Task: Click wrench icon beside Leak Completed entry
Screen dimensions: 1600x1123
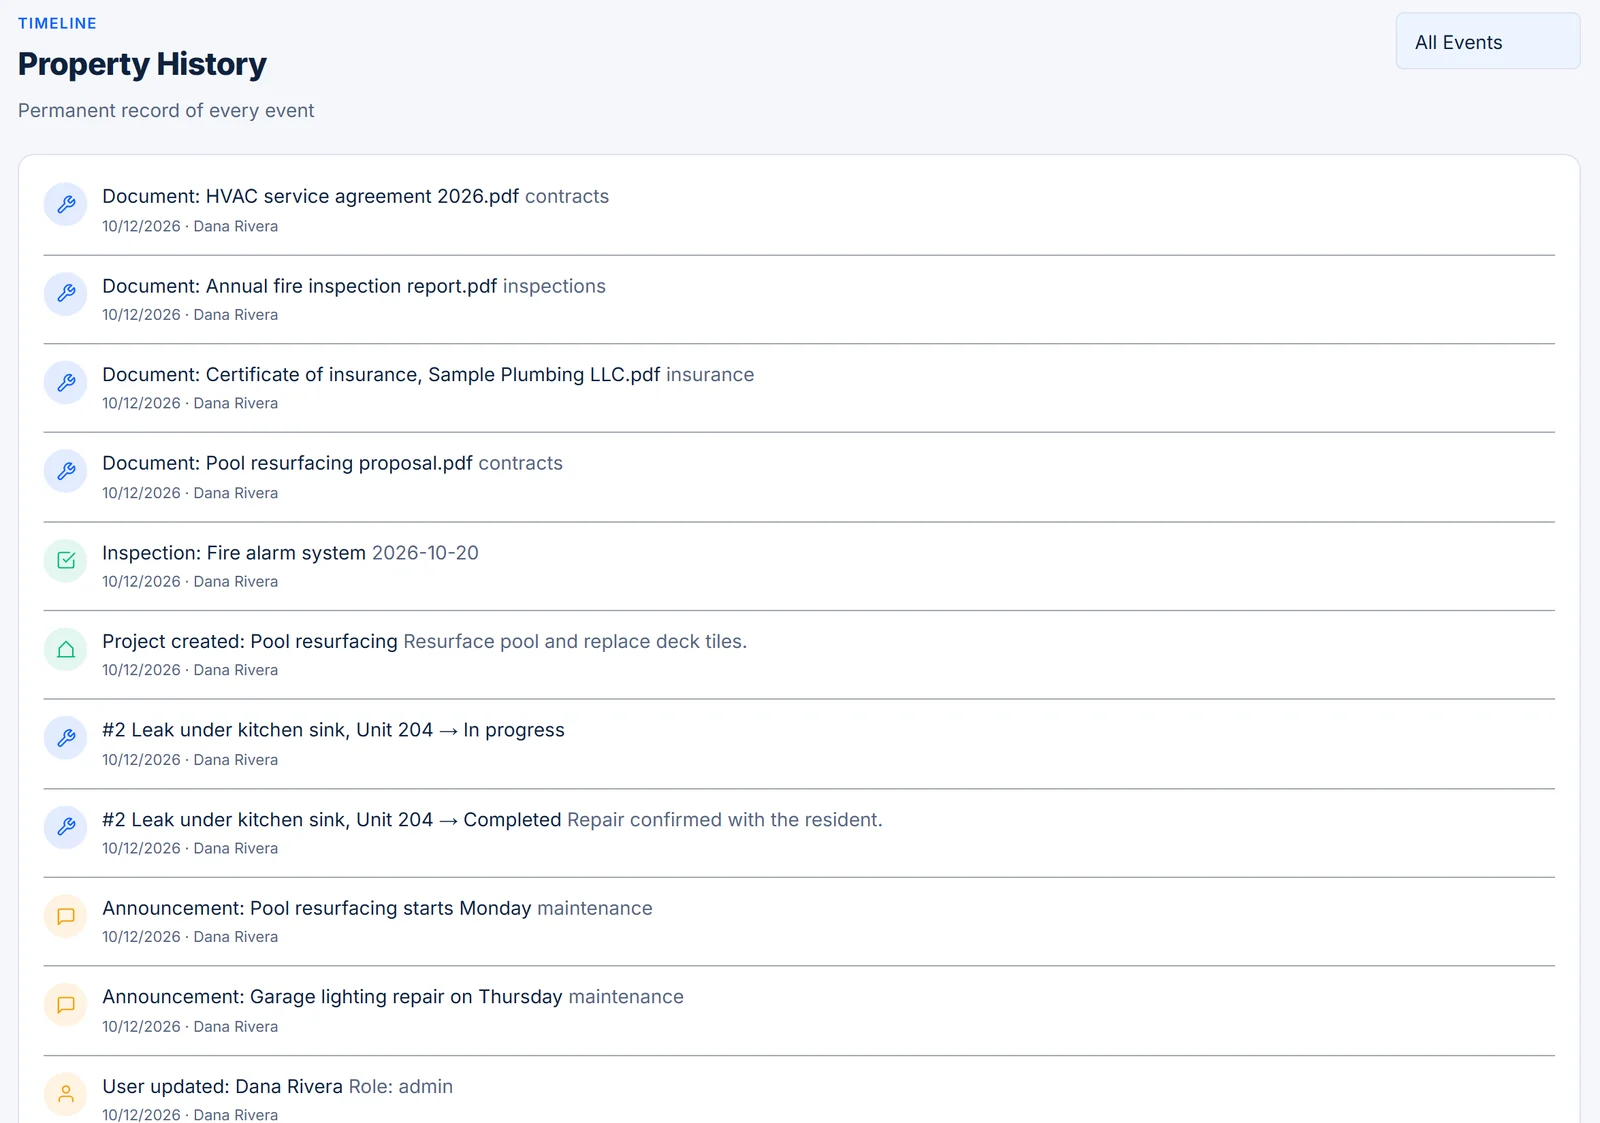Action: coord(66,827)
